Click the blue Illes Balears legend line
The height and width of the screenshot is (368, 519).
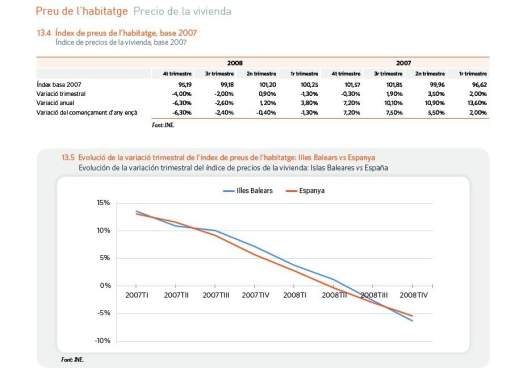click(x=229, y=191)
